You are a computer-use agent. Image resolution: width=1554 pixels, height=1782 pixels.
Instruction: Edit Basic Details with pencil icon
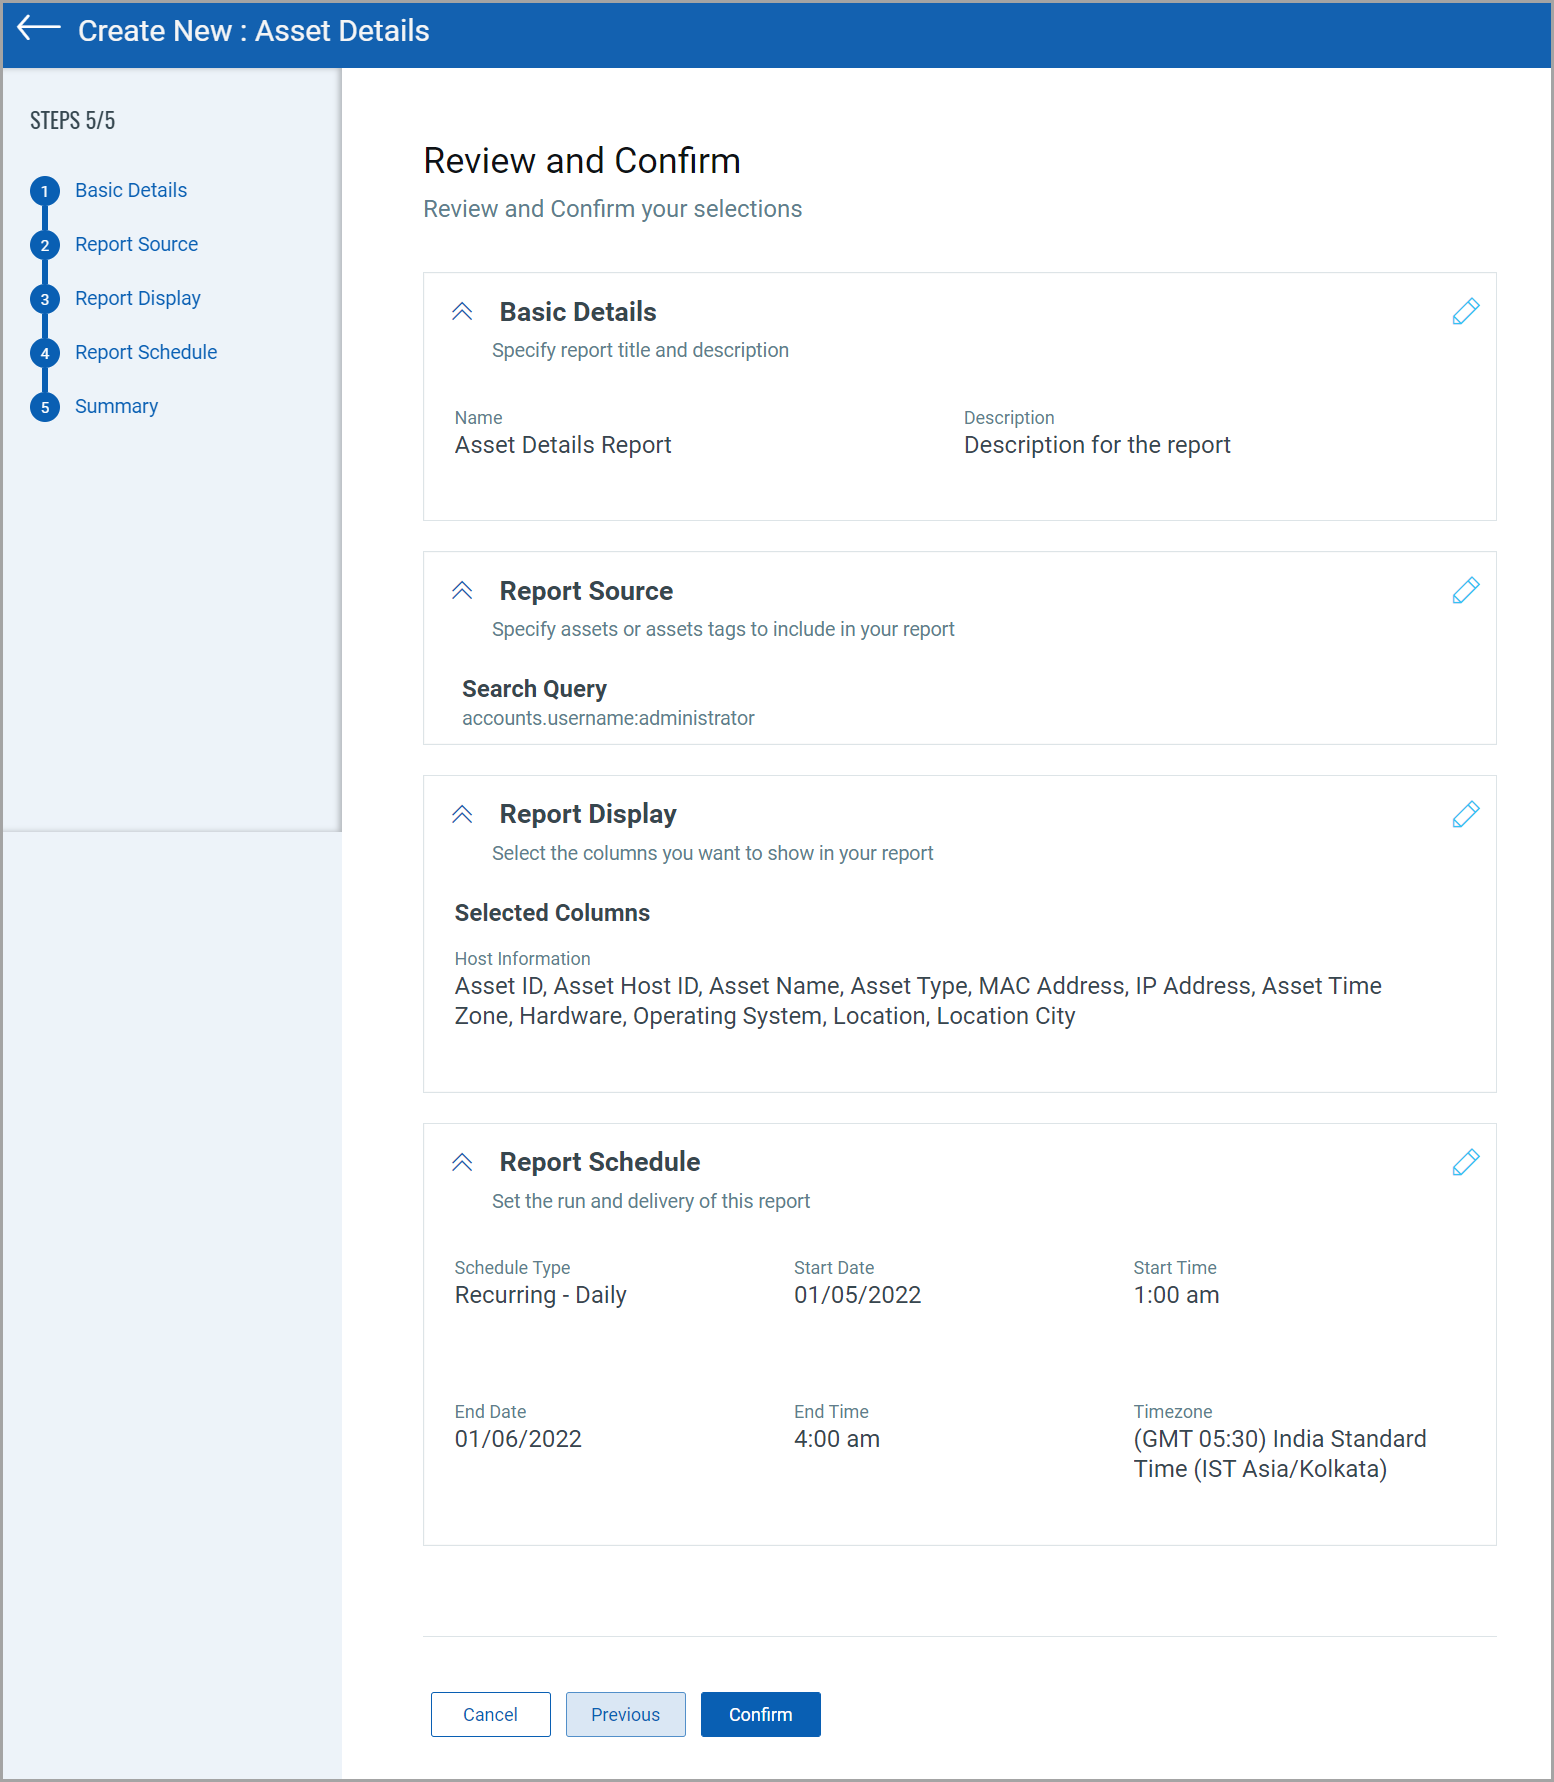coord(1465,312)
